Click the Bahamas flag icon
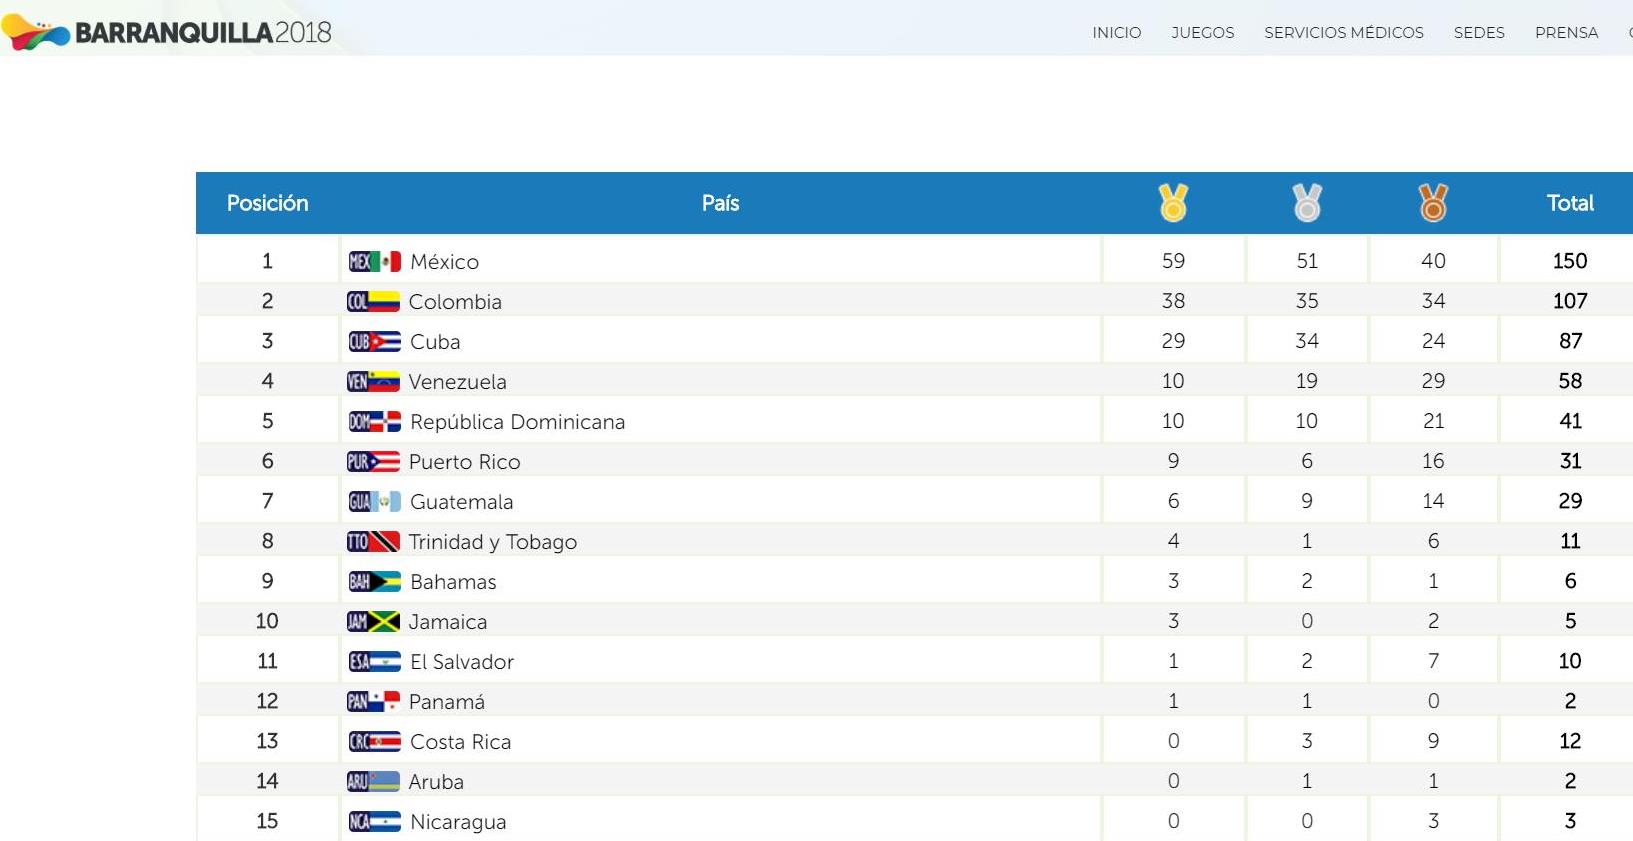 coord(374,582)
